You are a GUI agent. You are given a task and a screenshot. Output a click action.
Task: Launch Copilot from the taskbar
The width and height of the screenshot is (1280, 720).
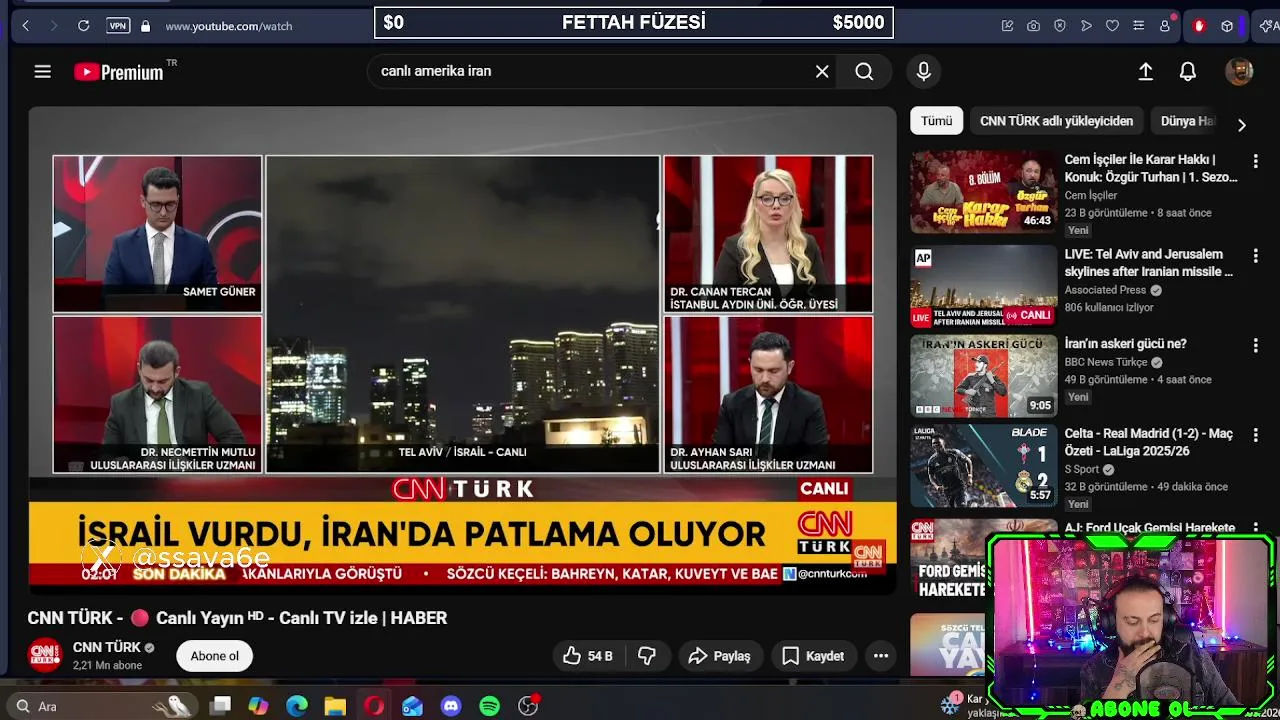click(258, 706)
